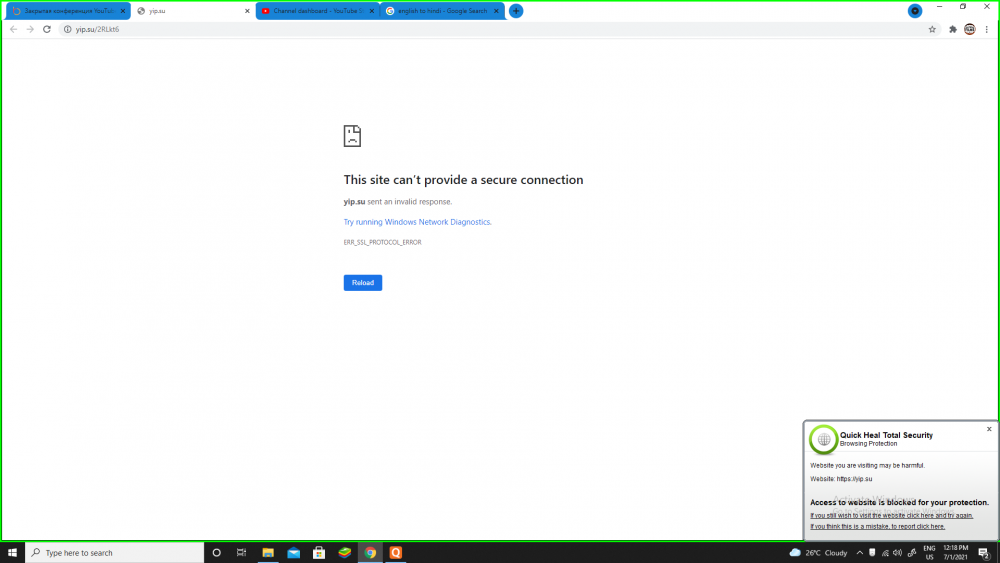Open Chrome three-dot menu

click(986, 29)
